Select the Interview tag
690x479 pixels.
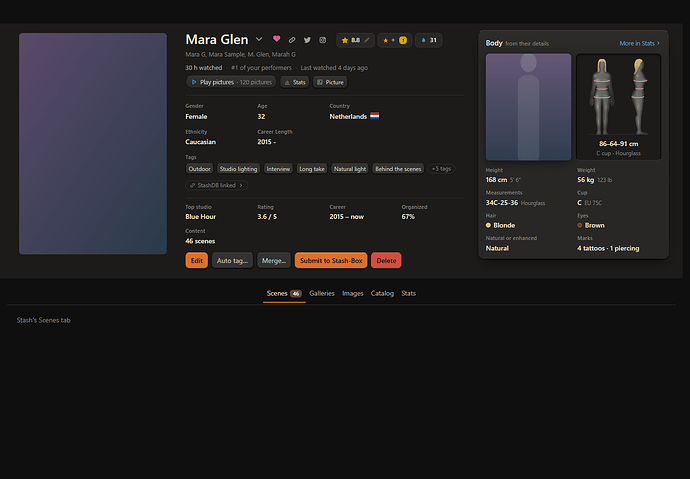point(278,169)
